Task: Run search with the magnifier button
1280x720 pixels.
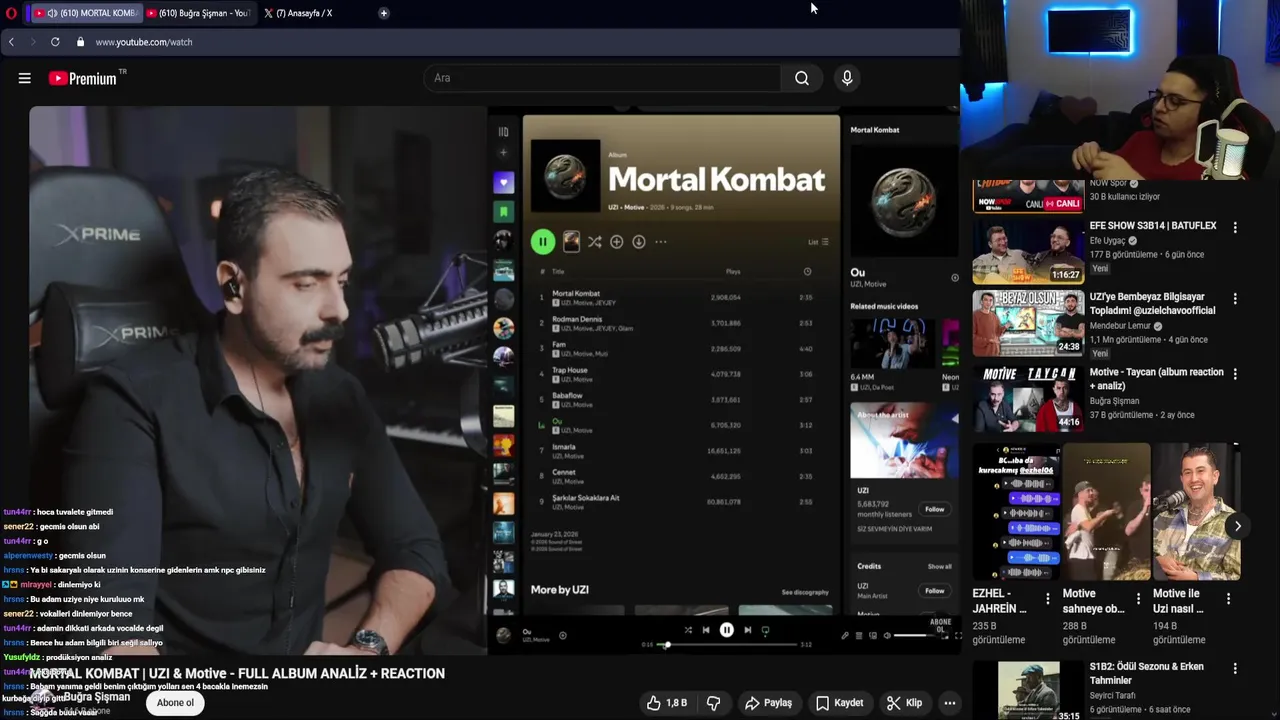Action: click(x=802, y=78)
